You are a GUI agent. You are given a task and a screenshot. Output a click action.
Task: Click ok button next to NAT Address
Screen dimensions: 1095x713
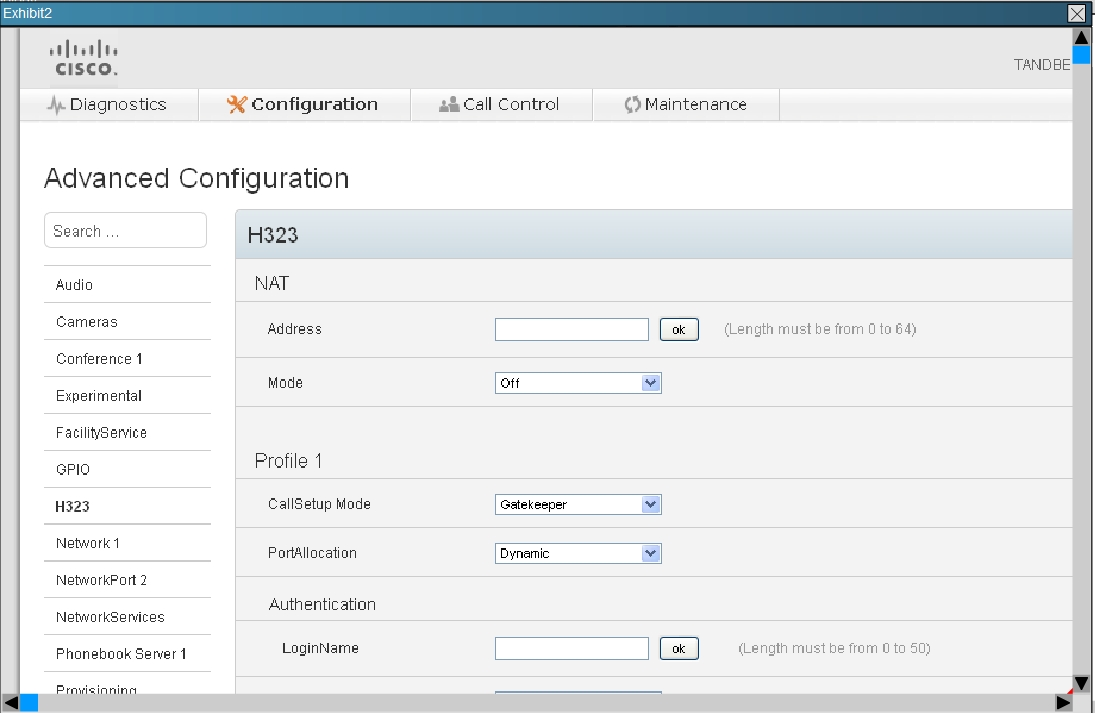pos(679,330)
